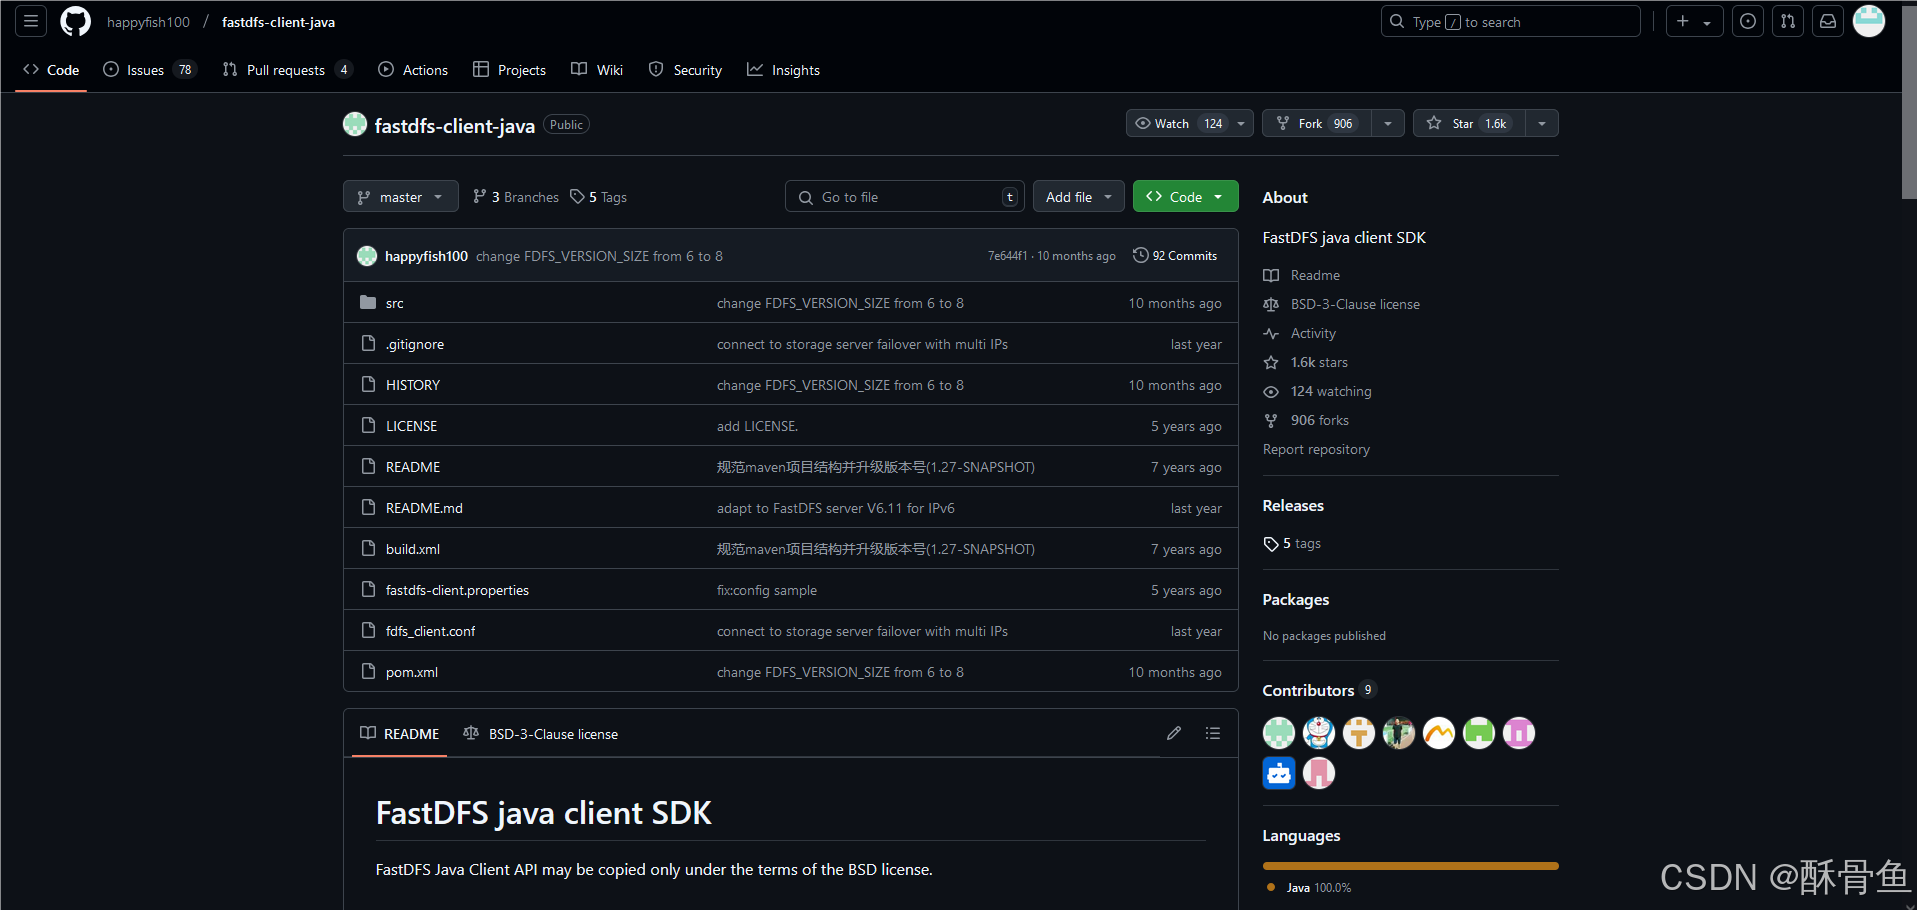This screenshot has height=910, width=1917.
Task: Expand the Star lists dropdown arrow
Action: [x=1542, y=123]
